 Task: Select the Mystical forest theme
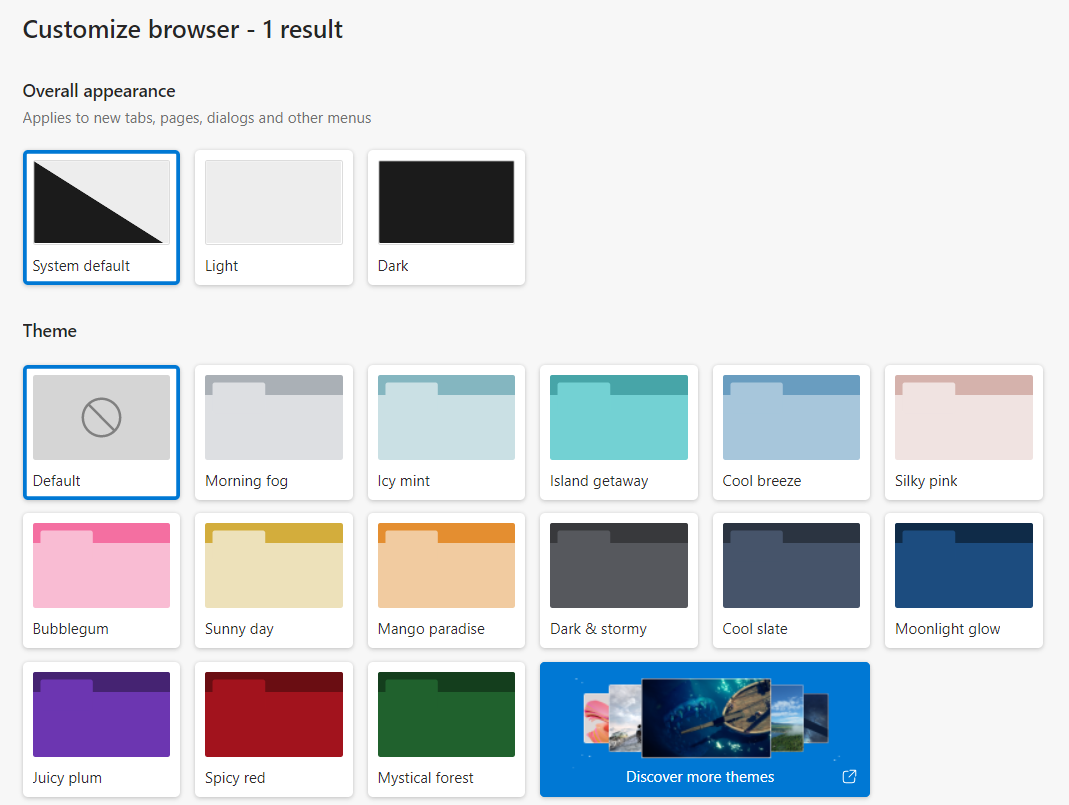coord(447,729)
